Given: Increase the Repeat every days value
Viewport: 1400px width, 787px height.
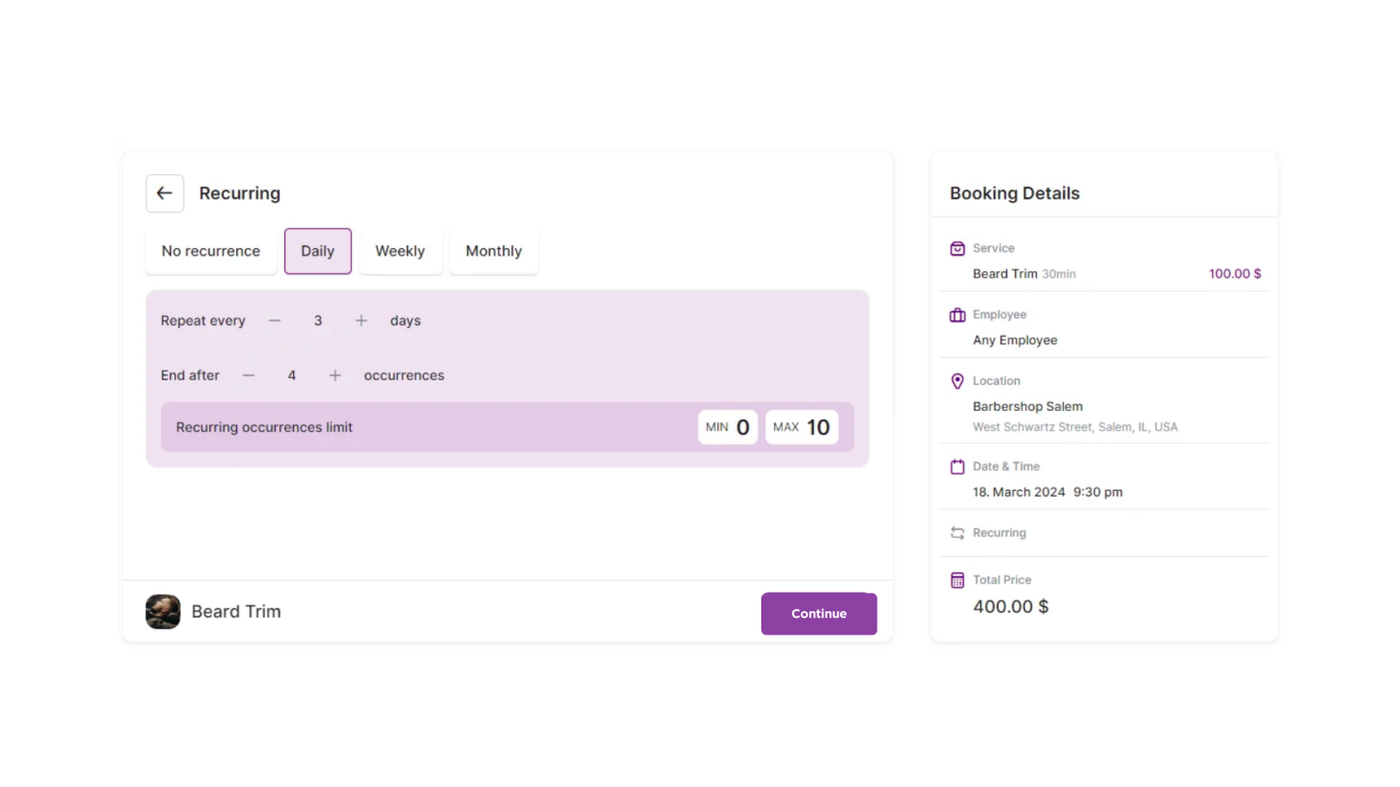Looking at the screenshot, I should tap(361, 321).
